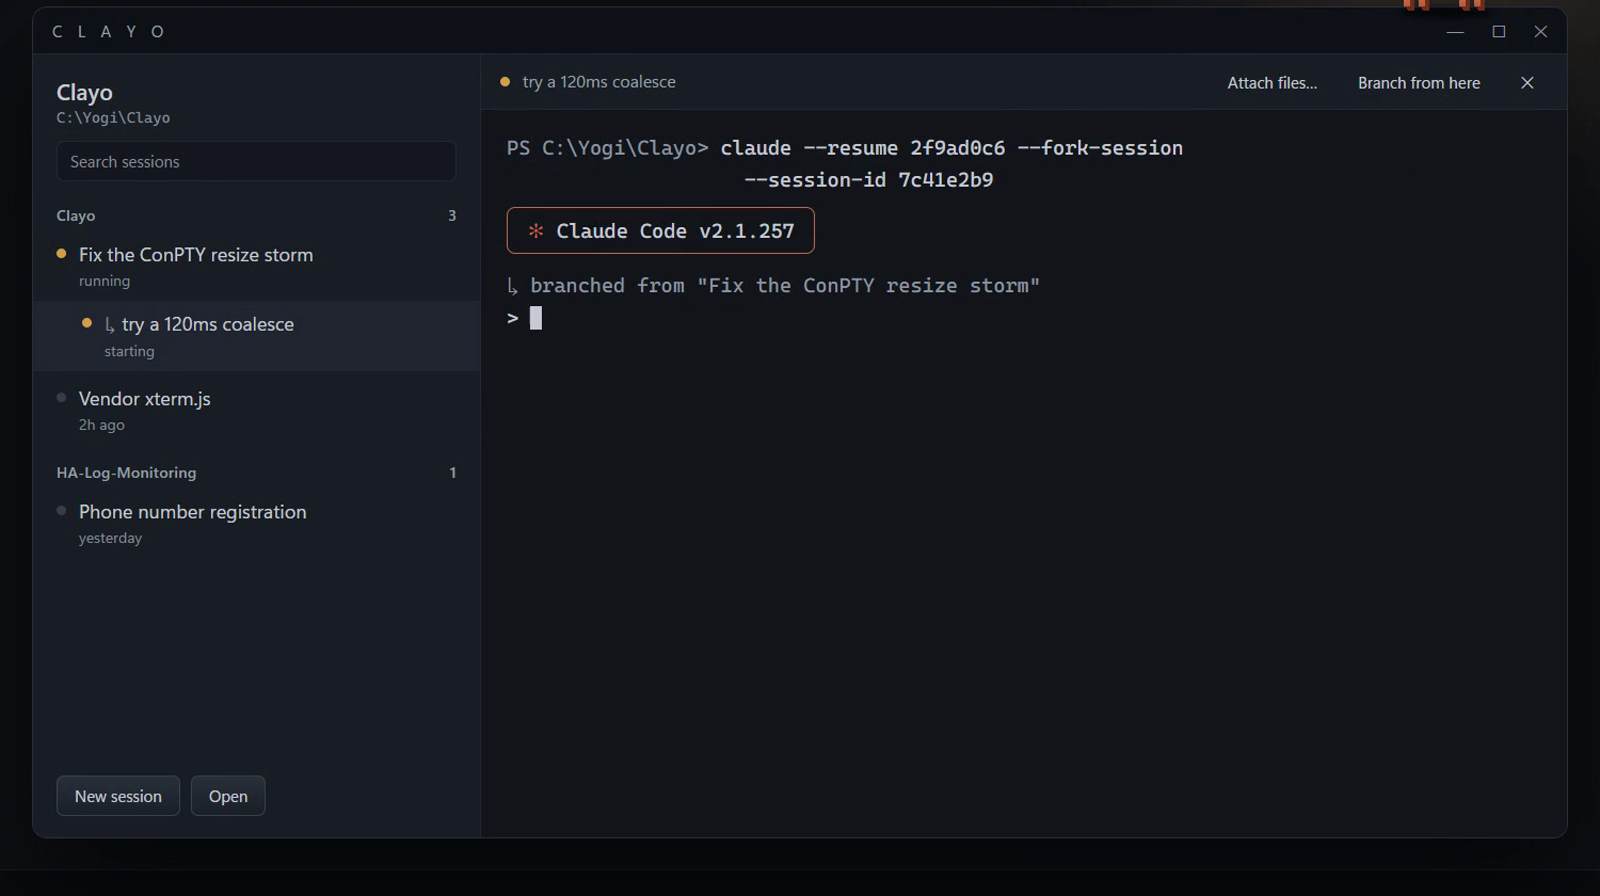Start a New session
This screenshot has width=1600, height=896.
click(x=118, y=796)
